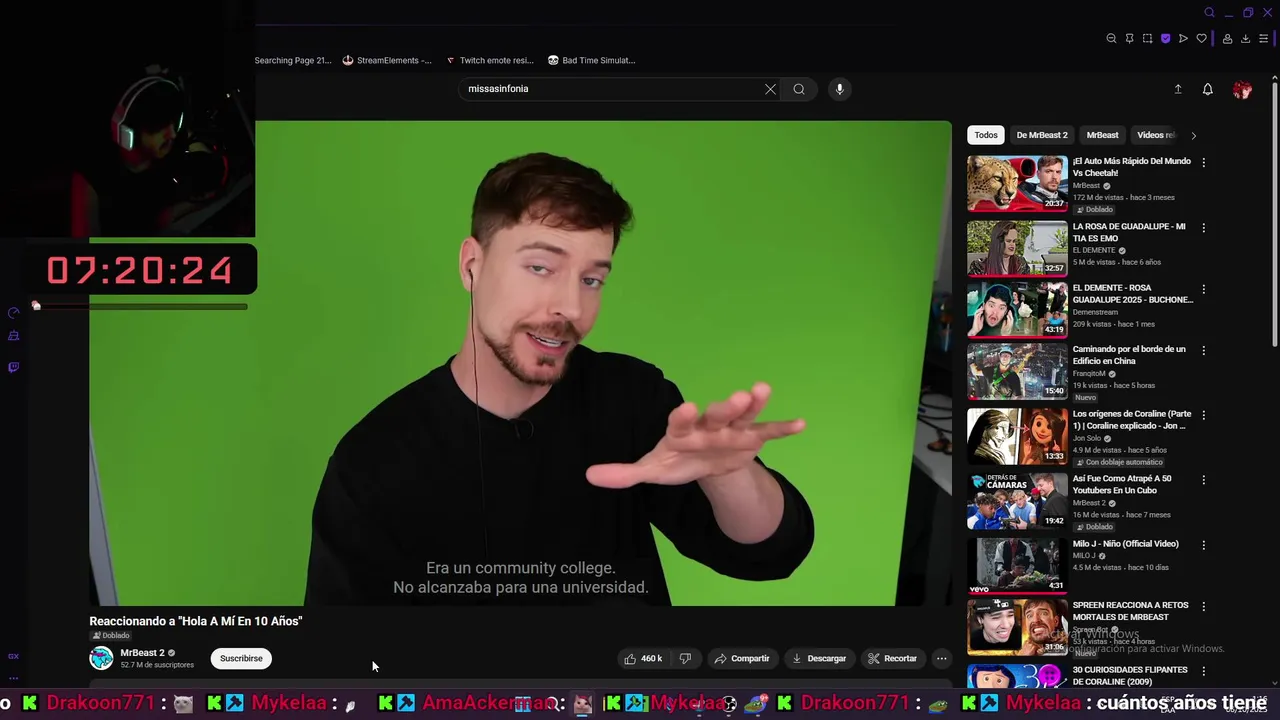Click Suscribirse button for MrBeast 2

241,658
